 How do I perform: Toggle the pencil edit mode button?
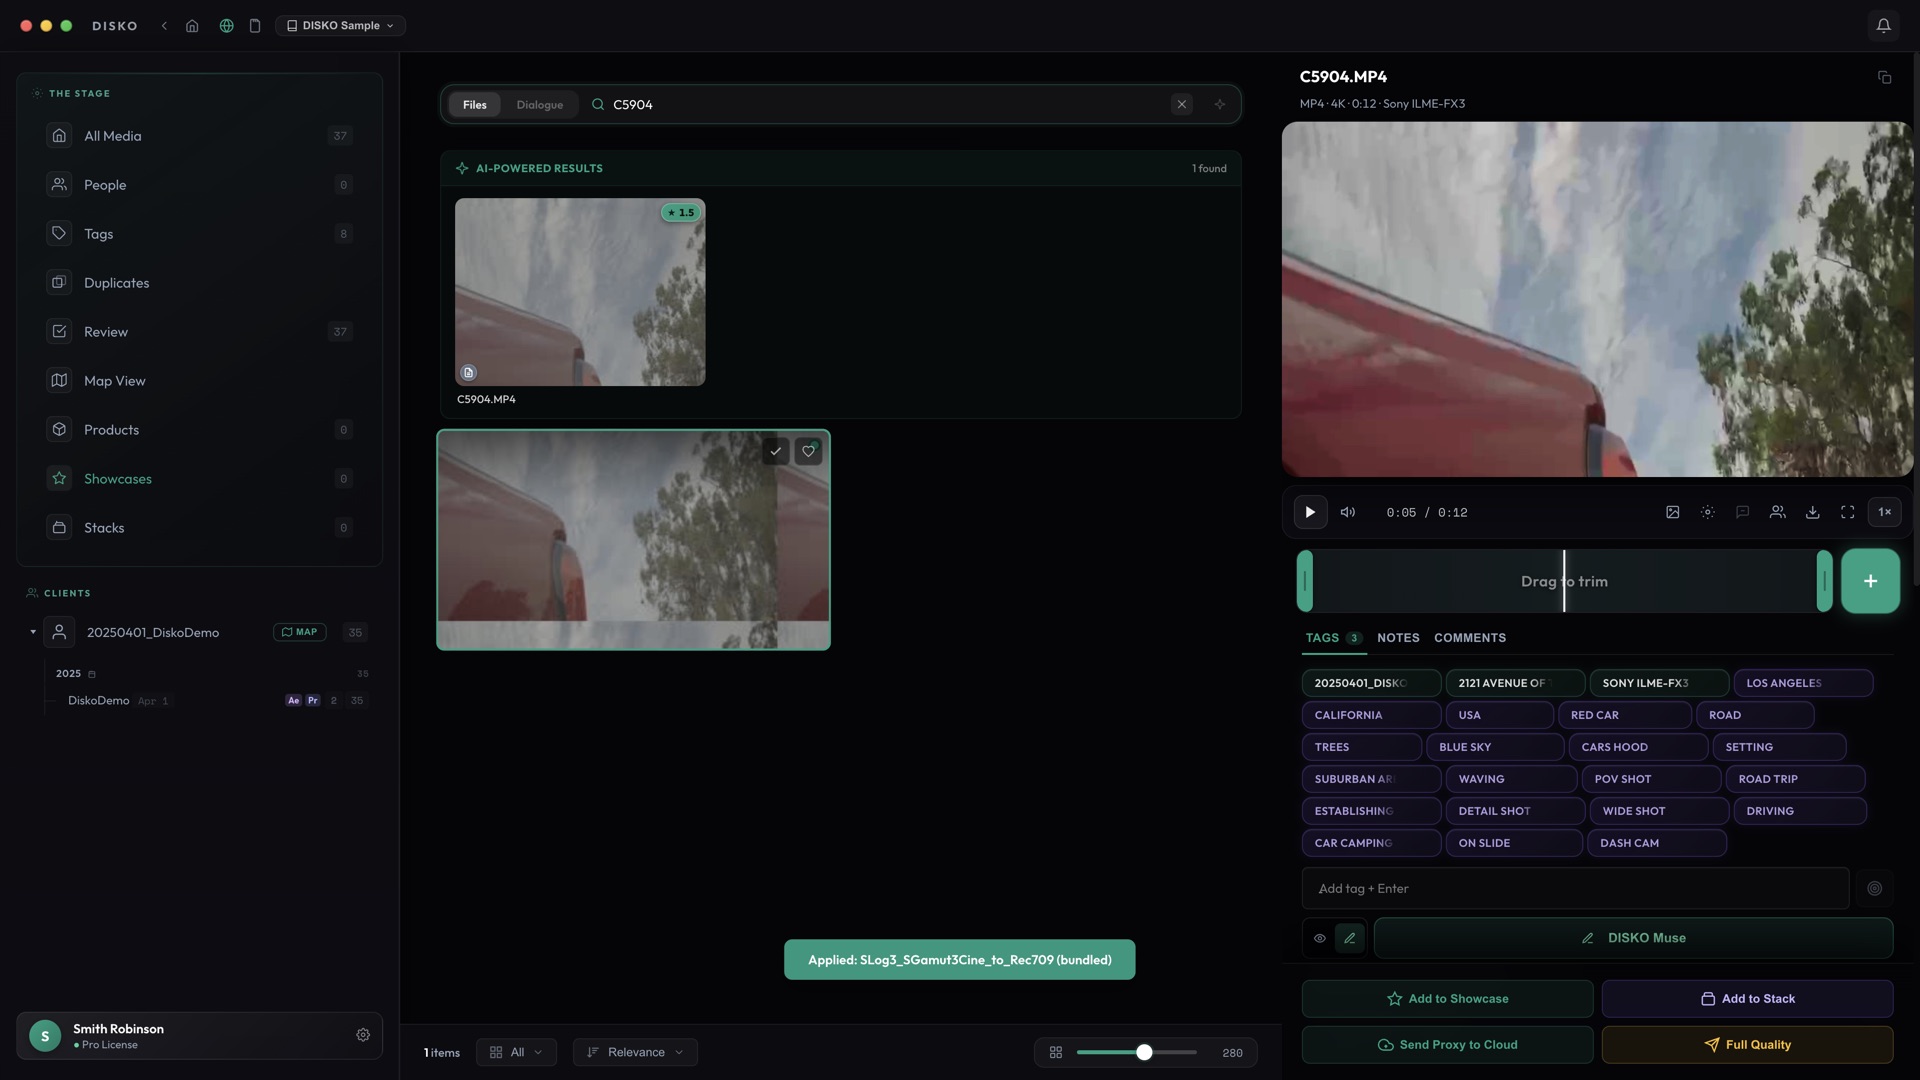[x=1349, y=938]
